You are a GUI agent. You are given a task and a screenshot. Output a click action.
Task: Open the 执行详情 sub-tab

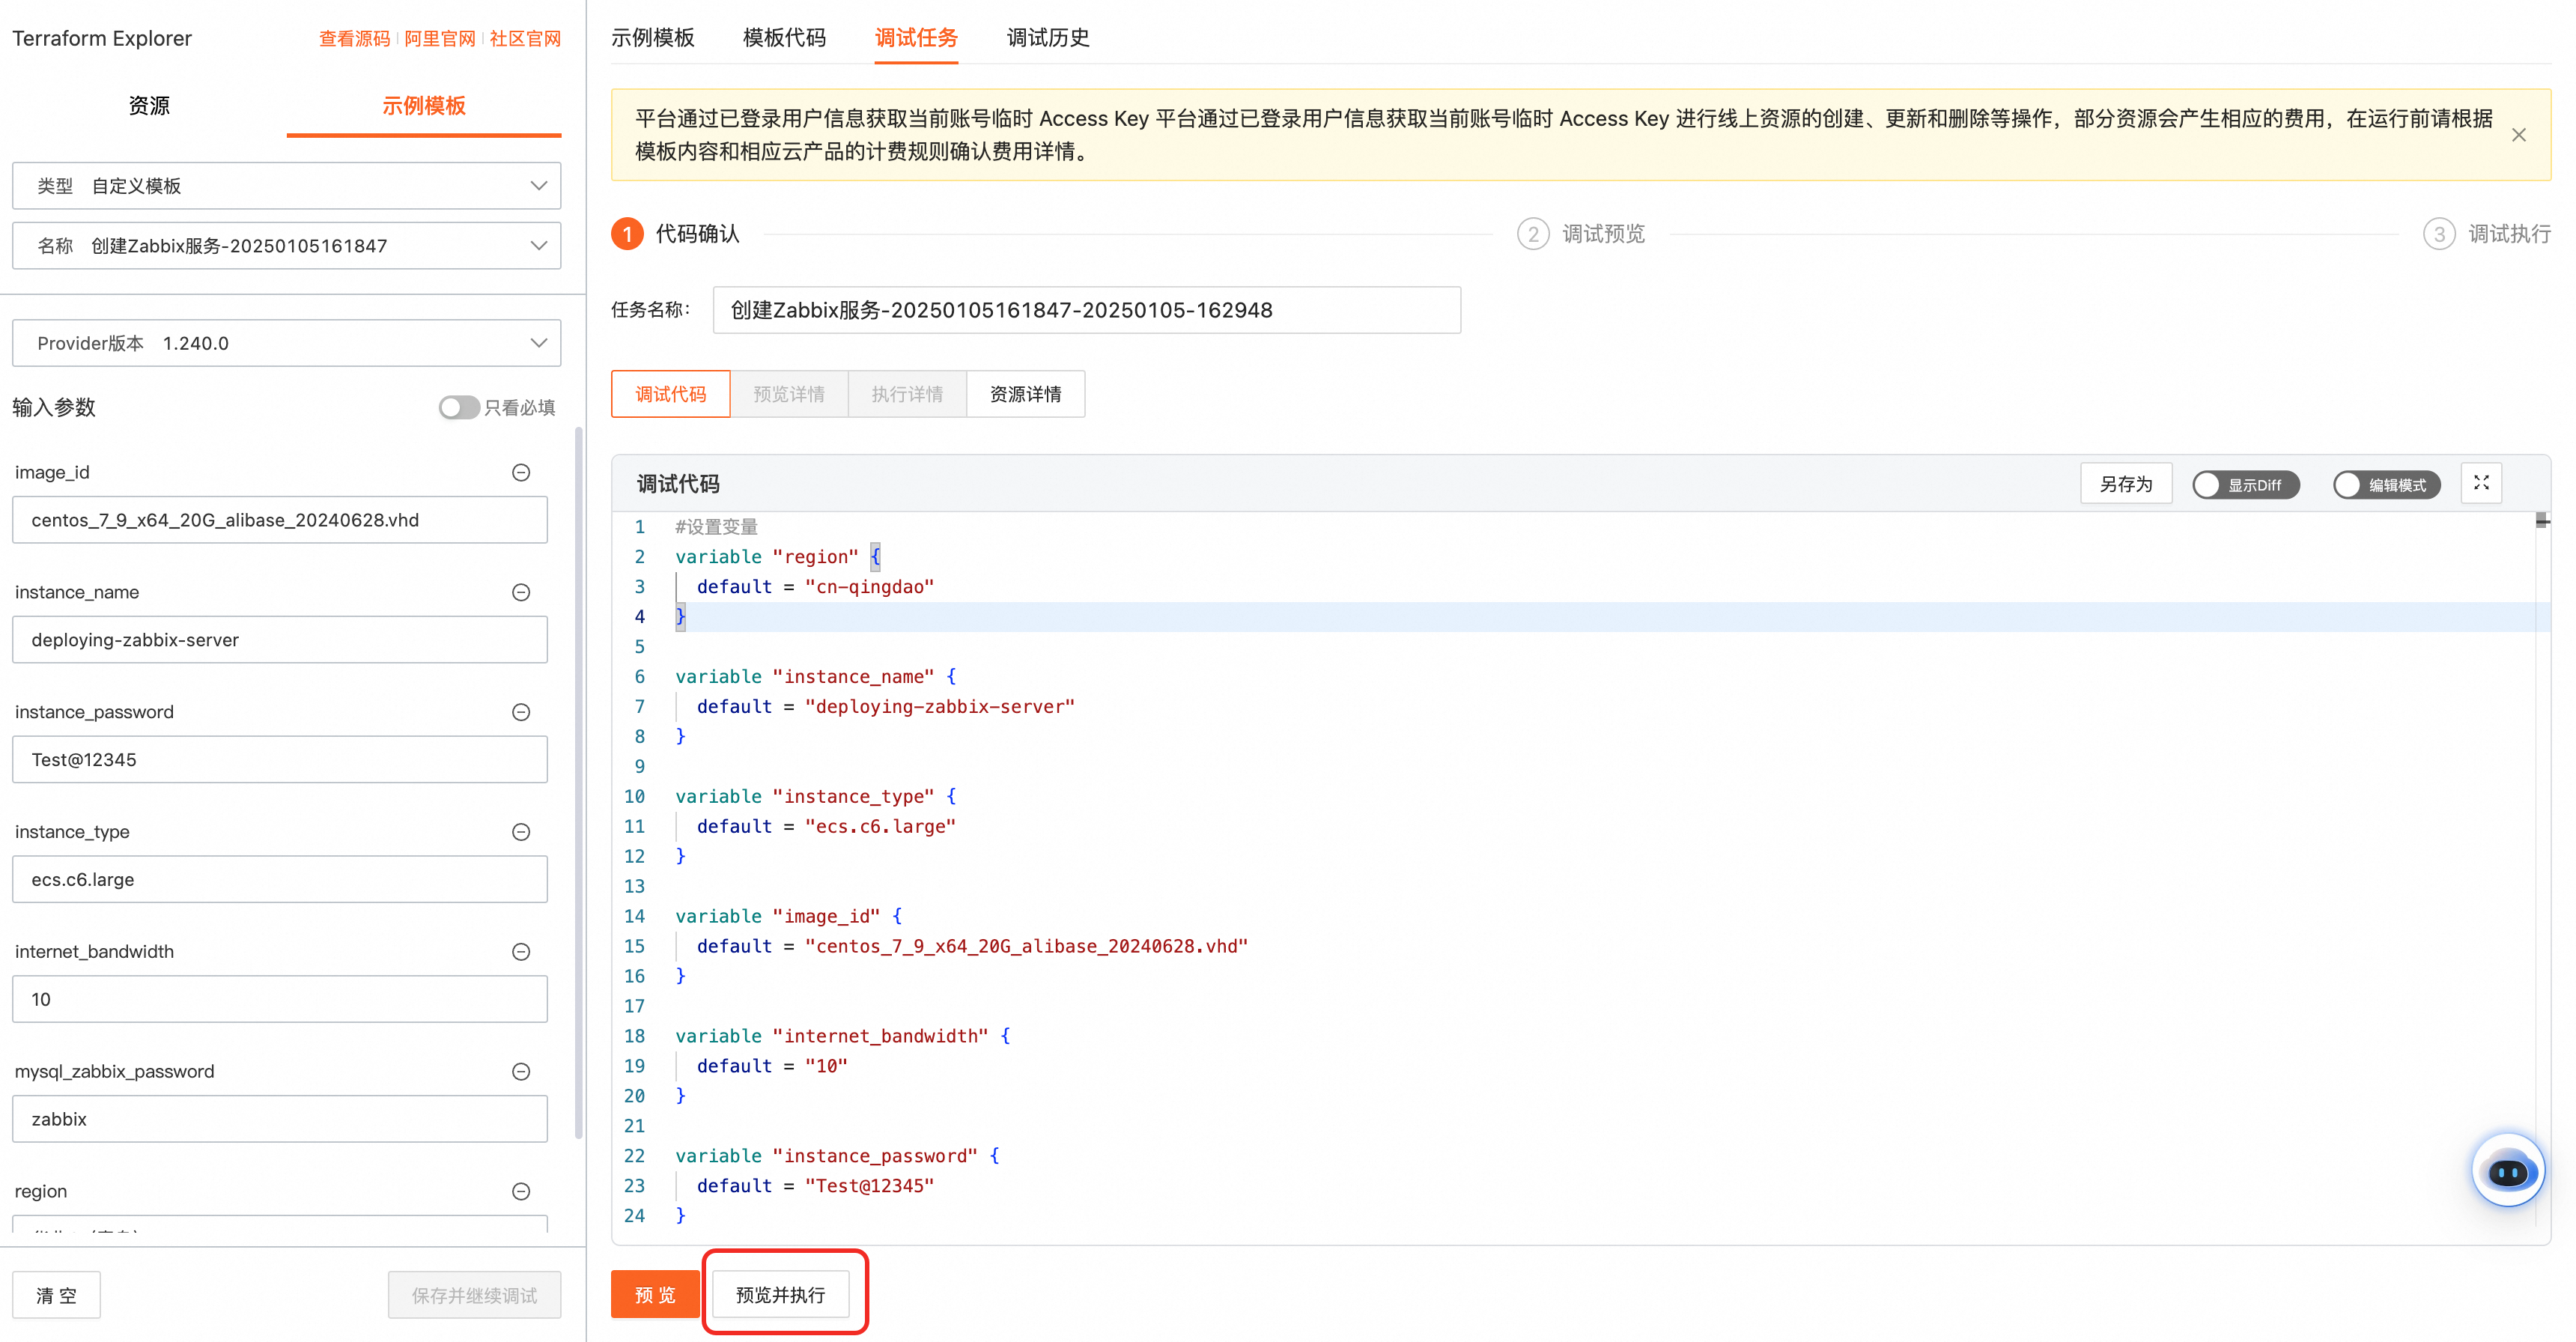[907, 394]
